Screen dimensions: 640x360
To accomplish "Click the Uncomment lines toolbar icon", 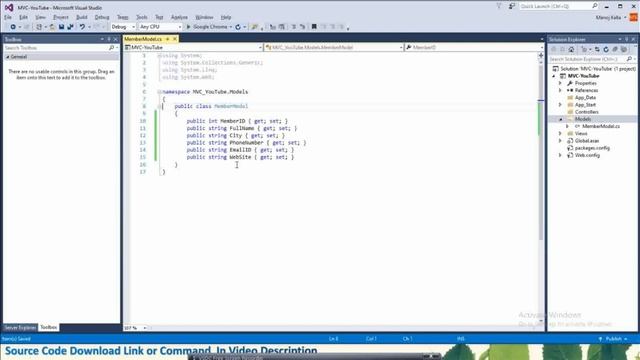I will point(302,27).
